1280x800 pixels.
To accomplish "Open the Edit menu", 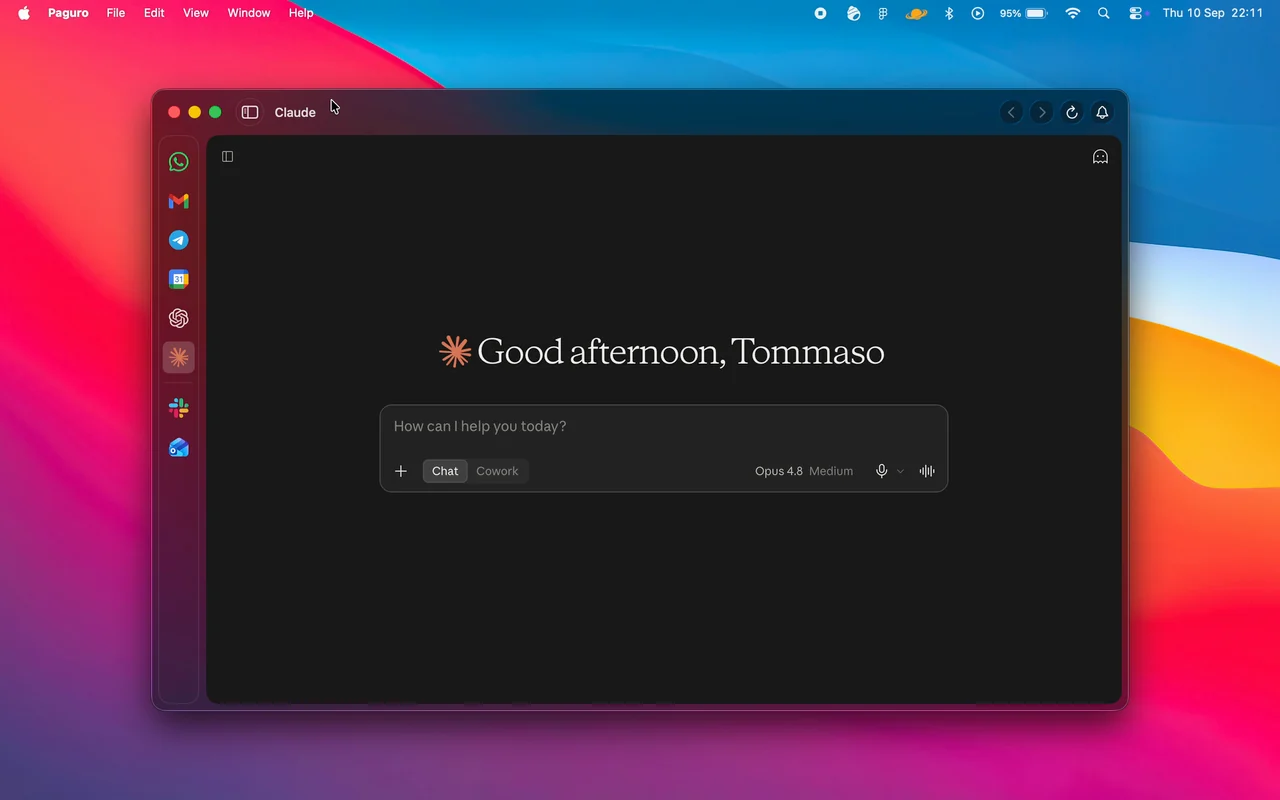I will point(154,13).
